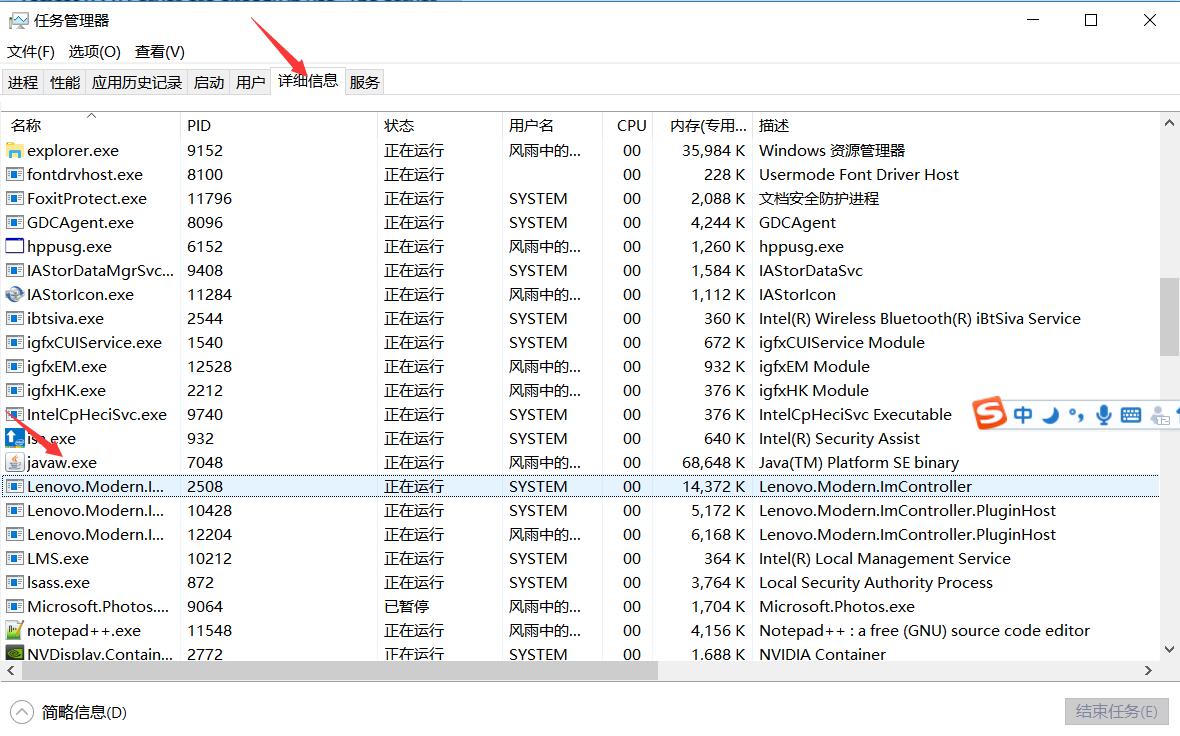The width and height of the screenshot is (1180, 736).
Task: Sort by the PID column header
Action: click(278, 126)
